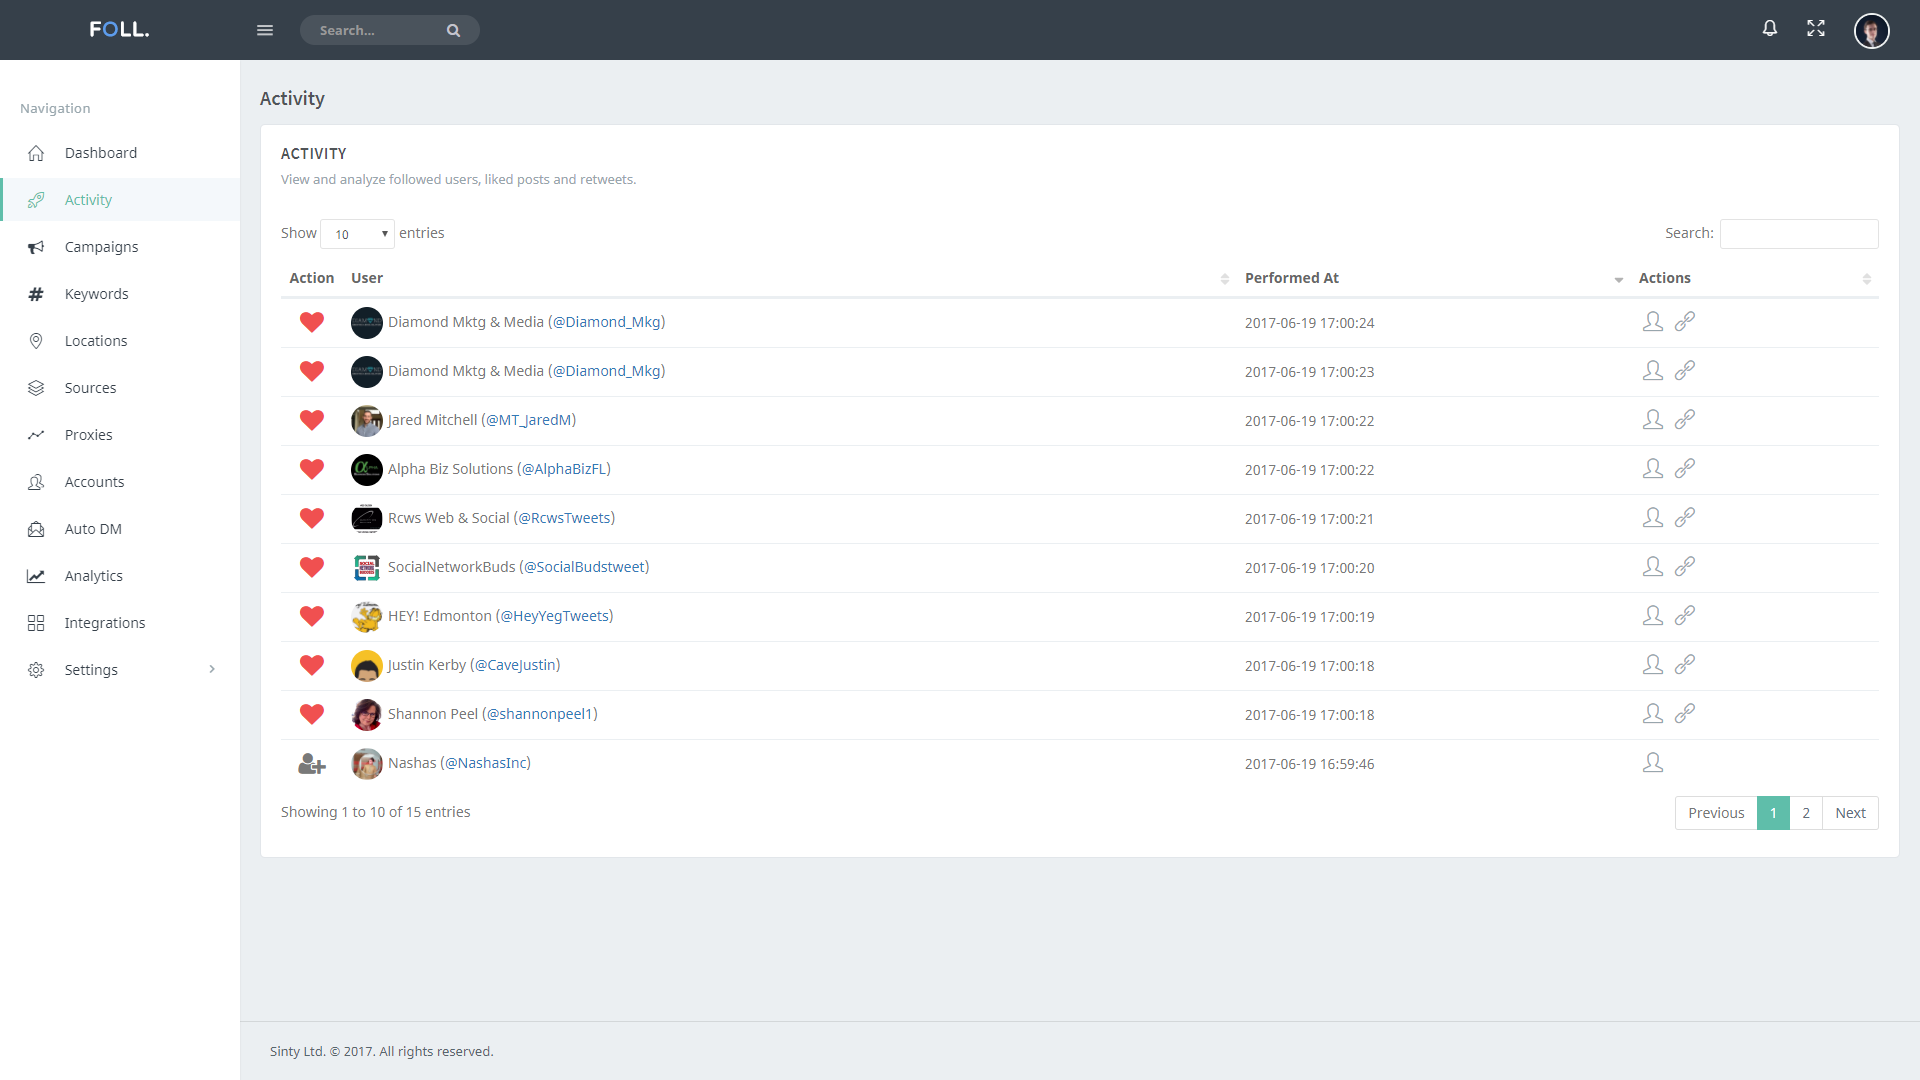Open Analytics in the sidebar
The width and height of the screenshot is (1920, 1080).
coord(120,576)
